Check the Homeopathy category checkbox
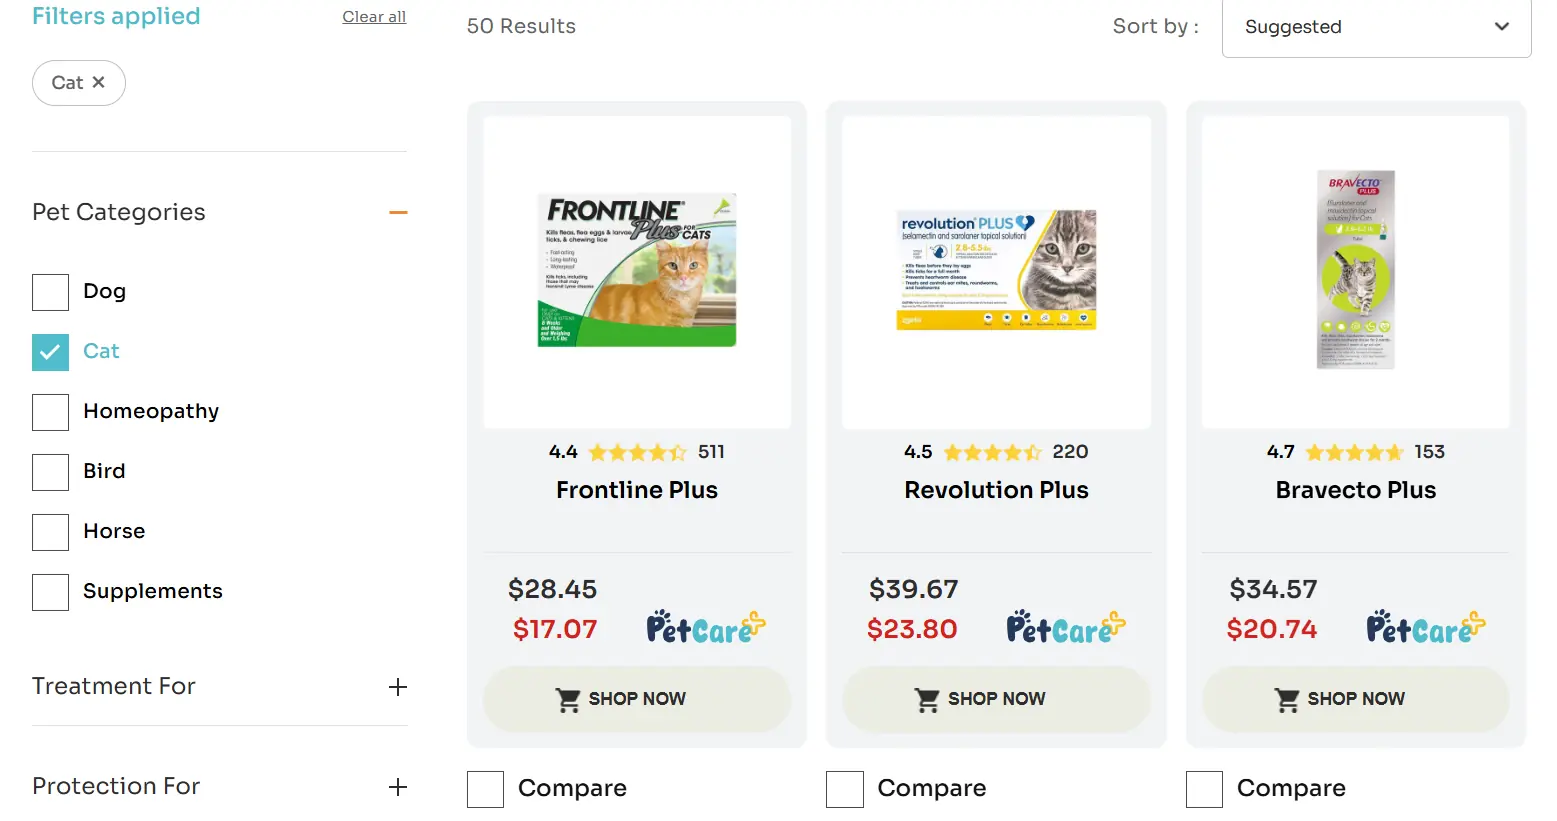The image size is (1557, 821). (50, 412)
